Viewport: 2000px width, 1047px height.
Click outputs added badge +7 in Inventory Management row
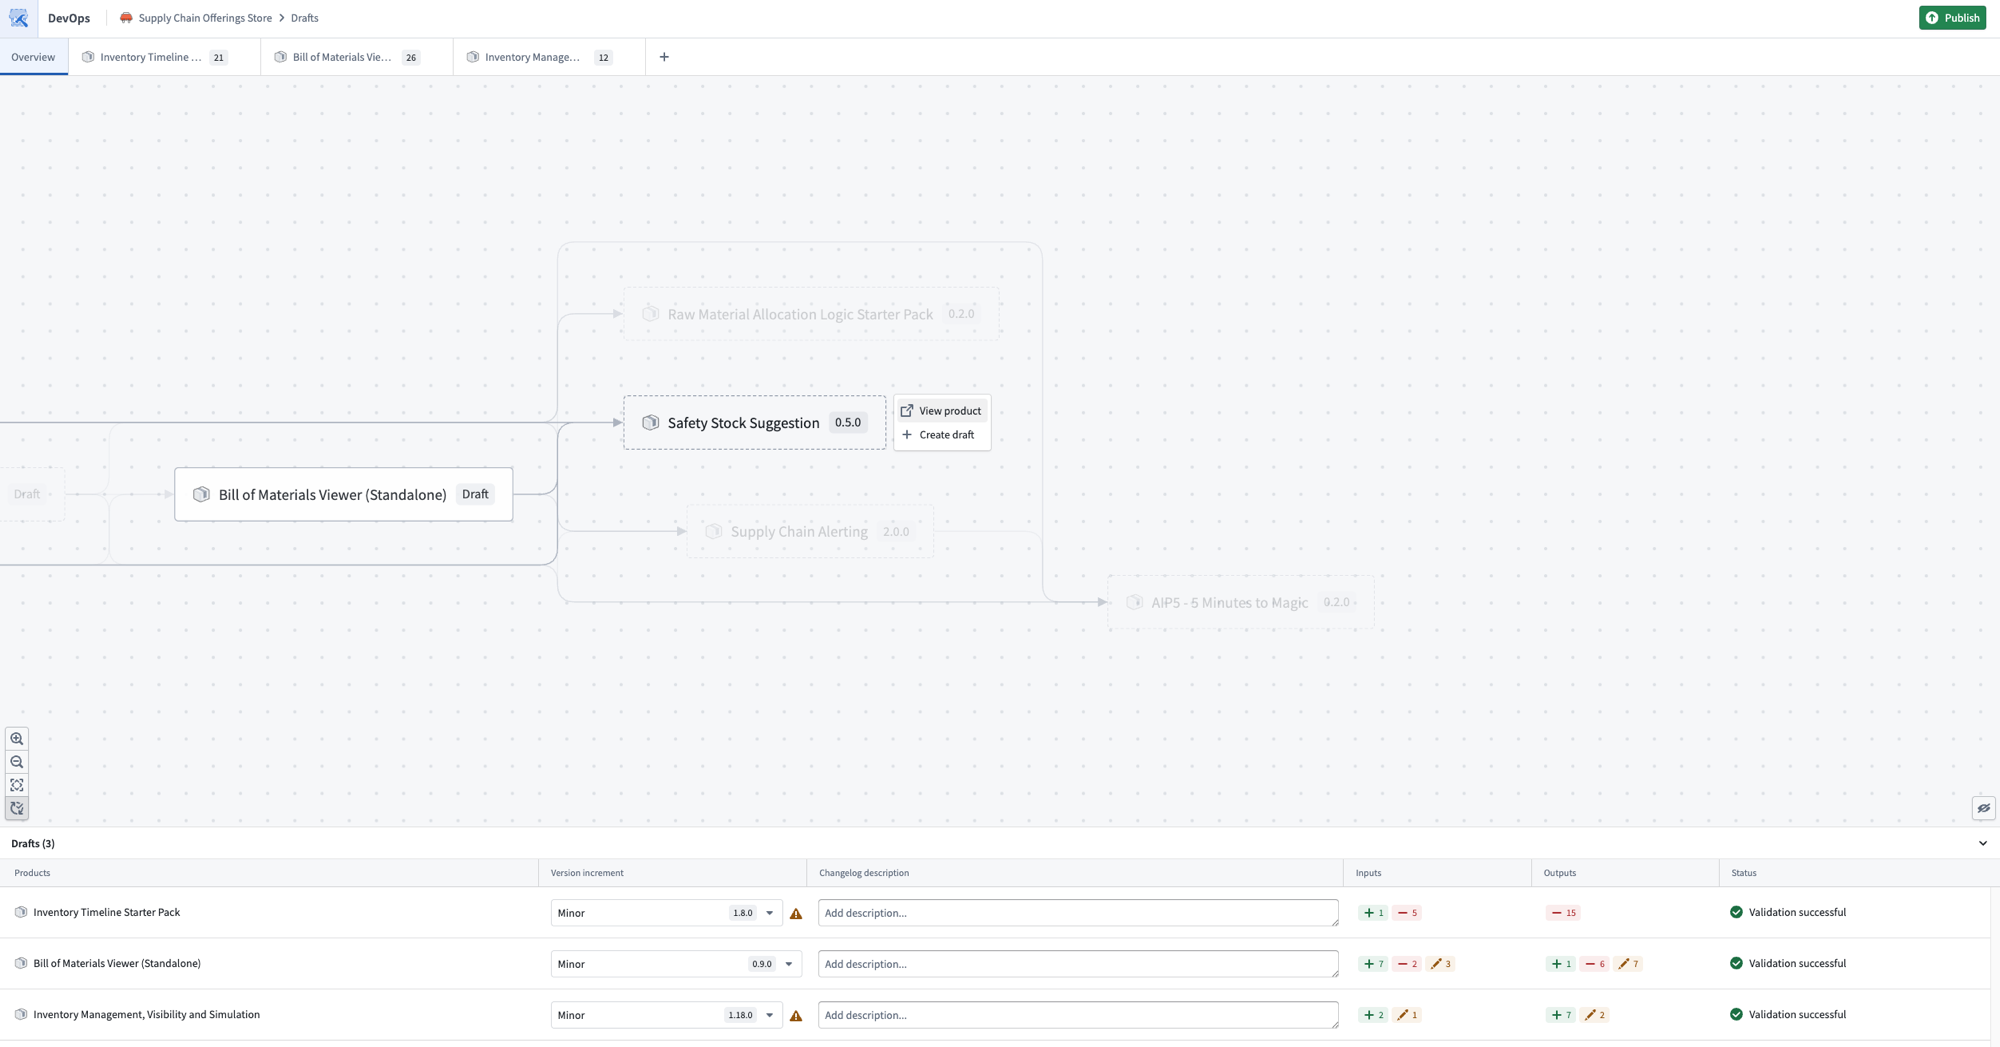coord(1560,1015)
